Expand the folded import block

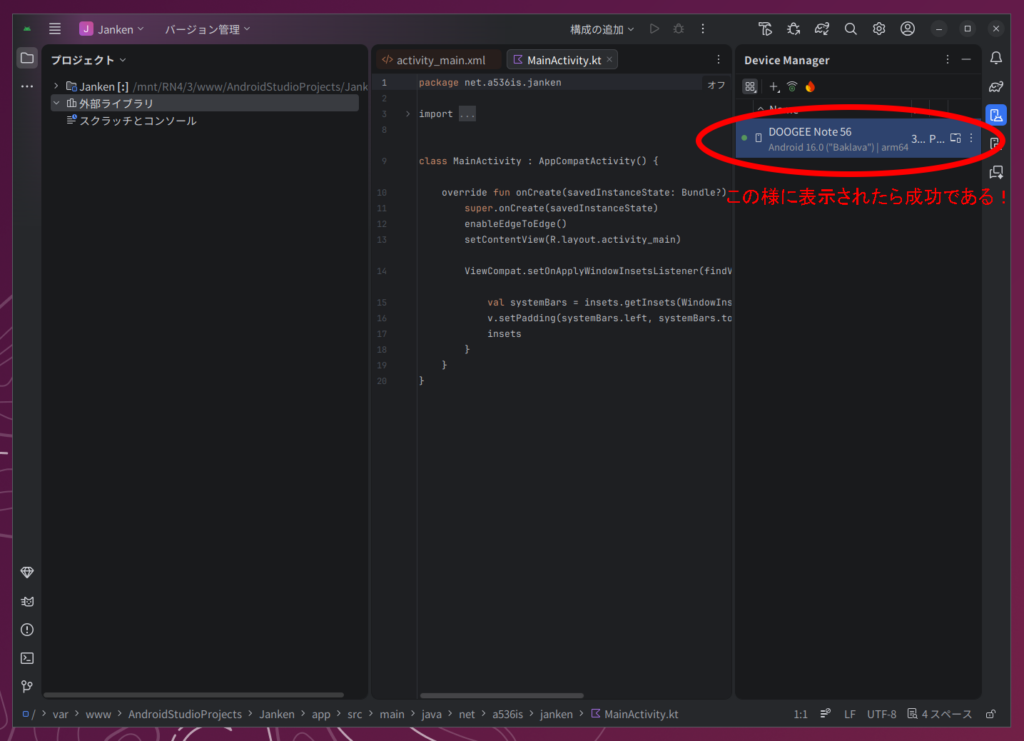tap(407, 114)
